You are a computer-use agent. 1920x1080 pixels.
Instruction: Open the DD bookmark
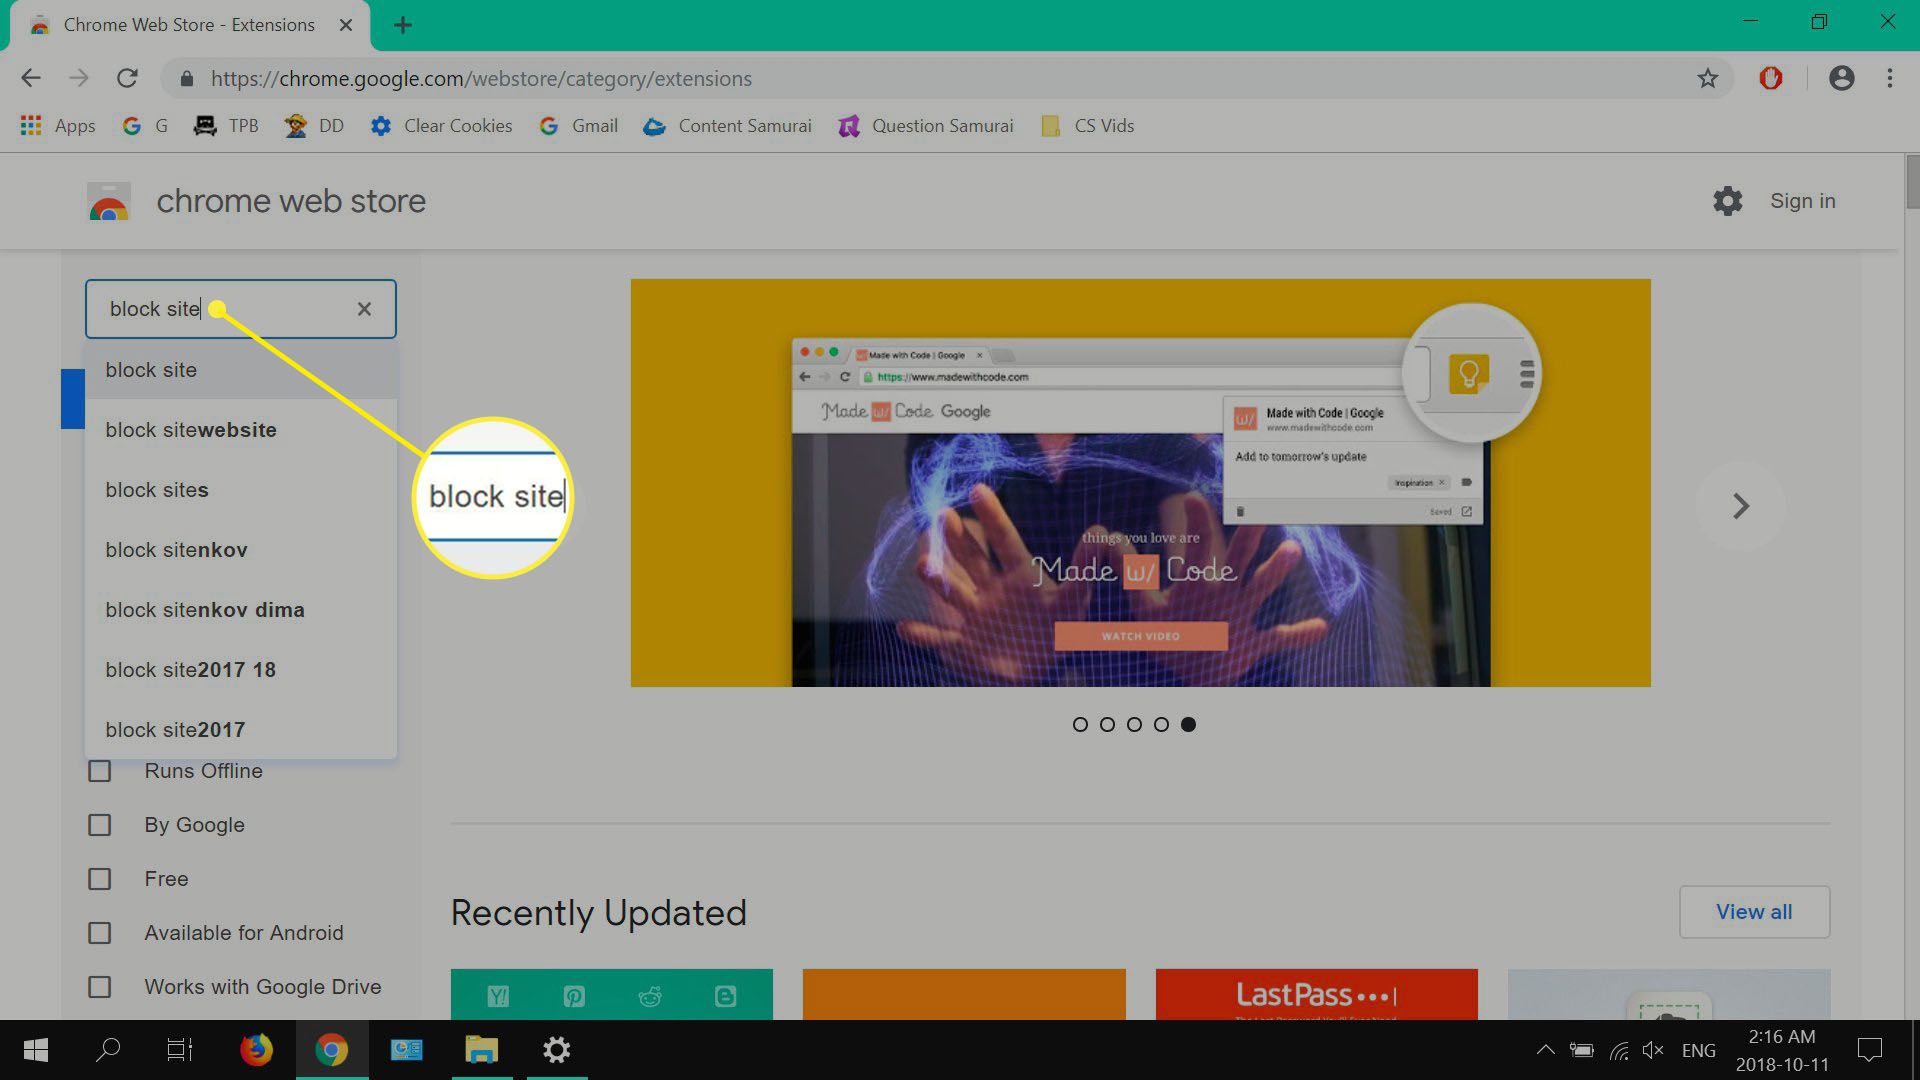click(x=314, y=126)
